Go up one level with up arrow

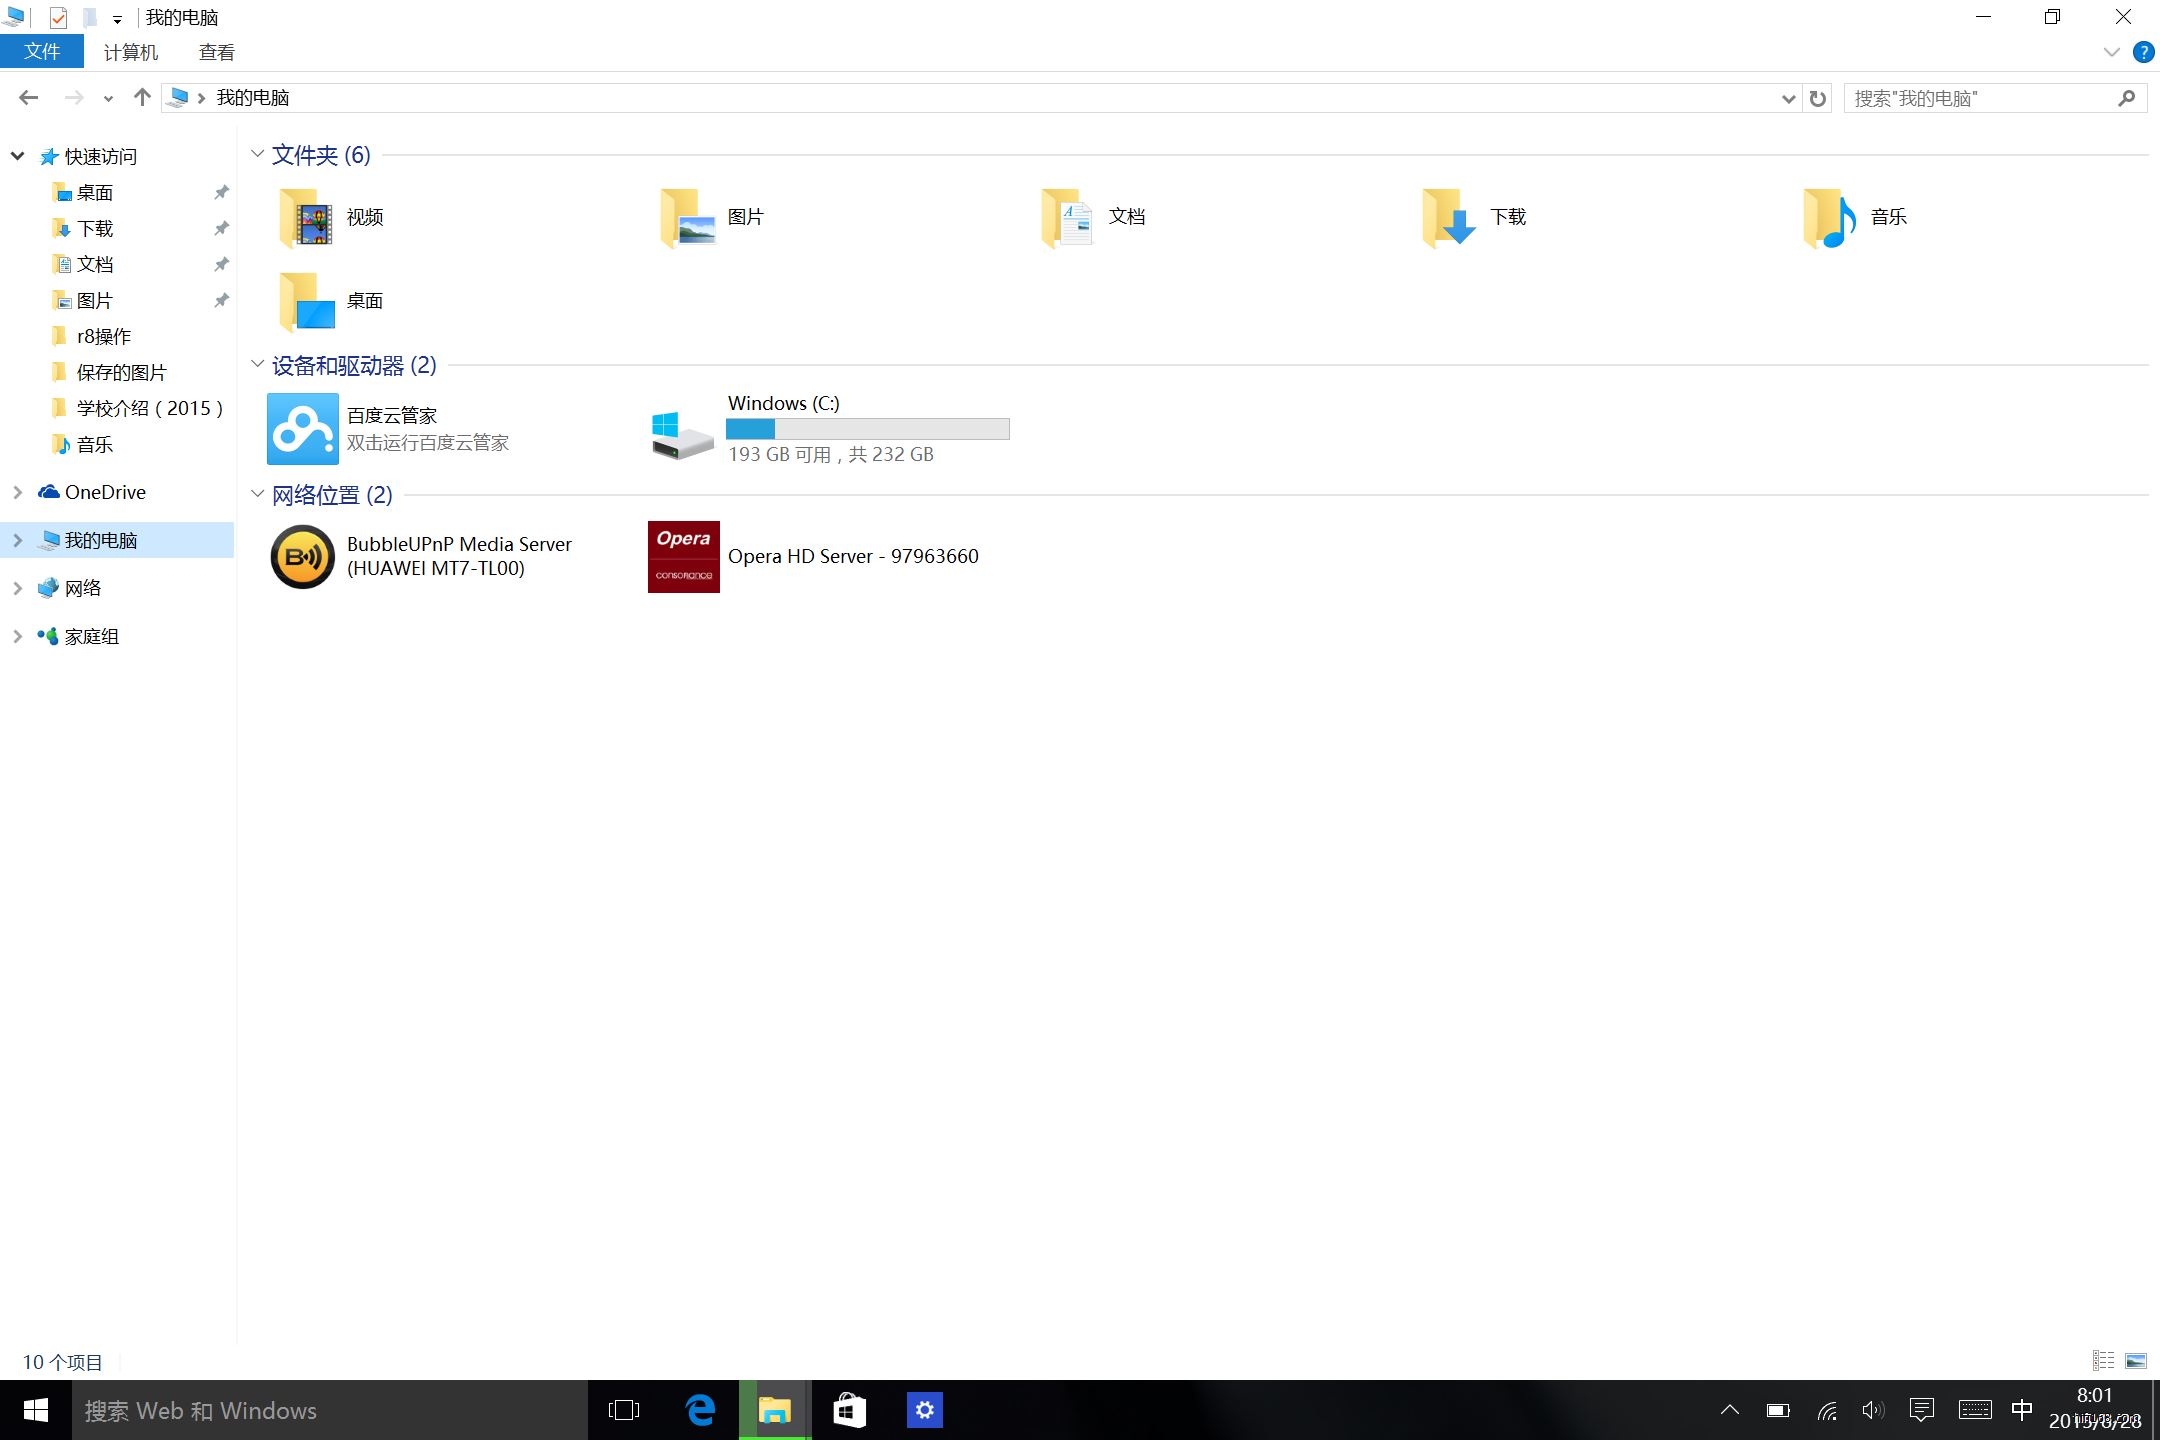point(142,98)
